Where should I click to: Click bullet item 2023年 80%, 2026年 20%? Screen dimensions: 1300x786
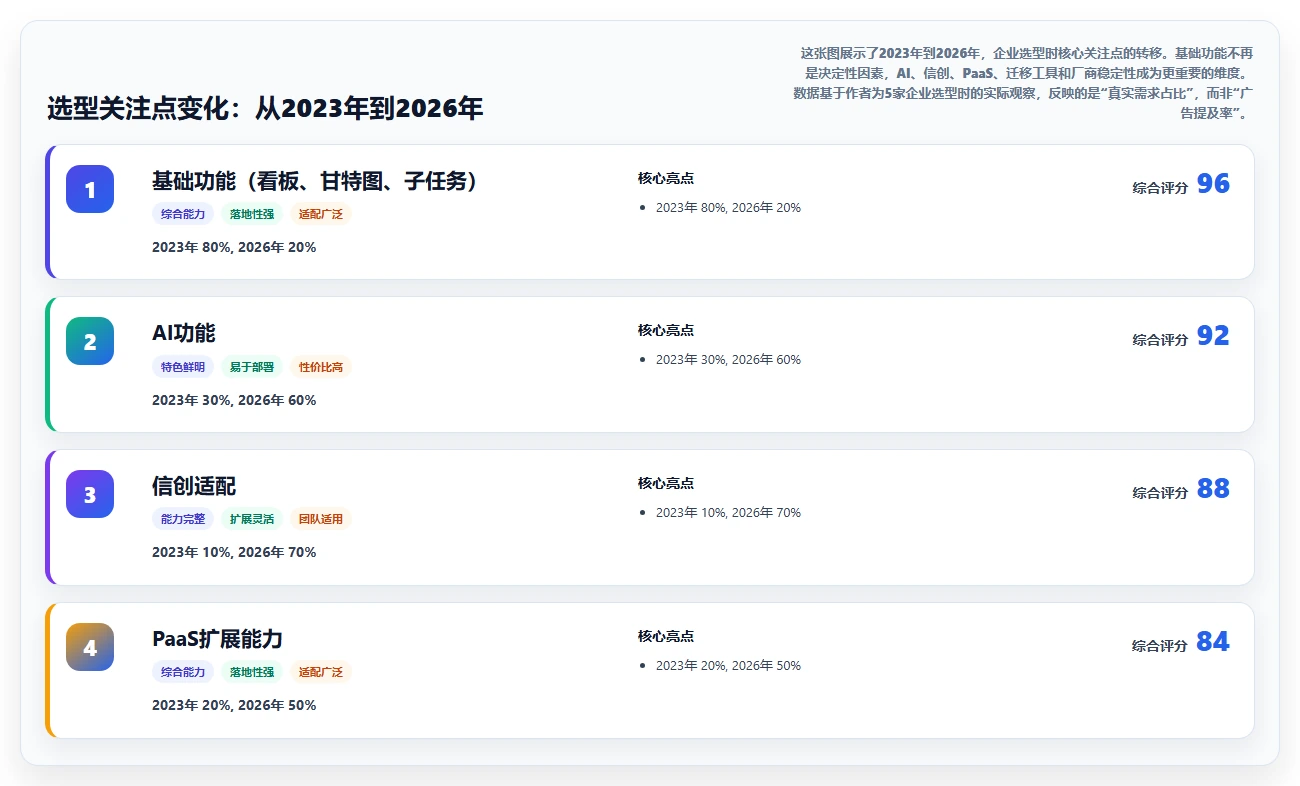point(728,208)
